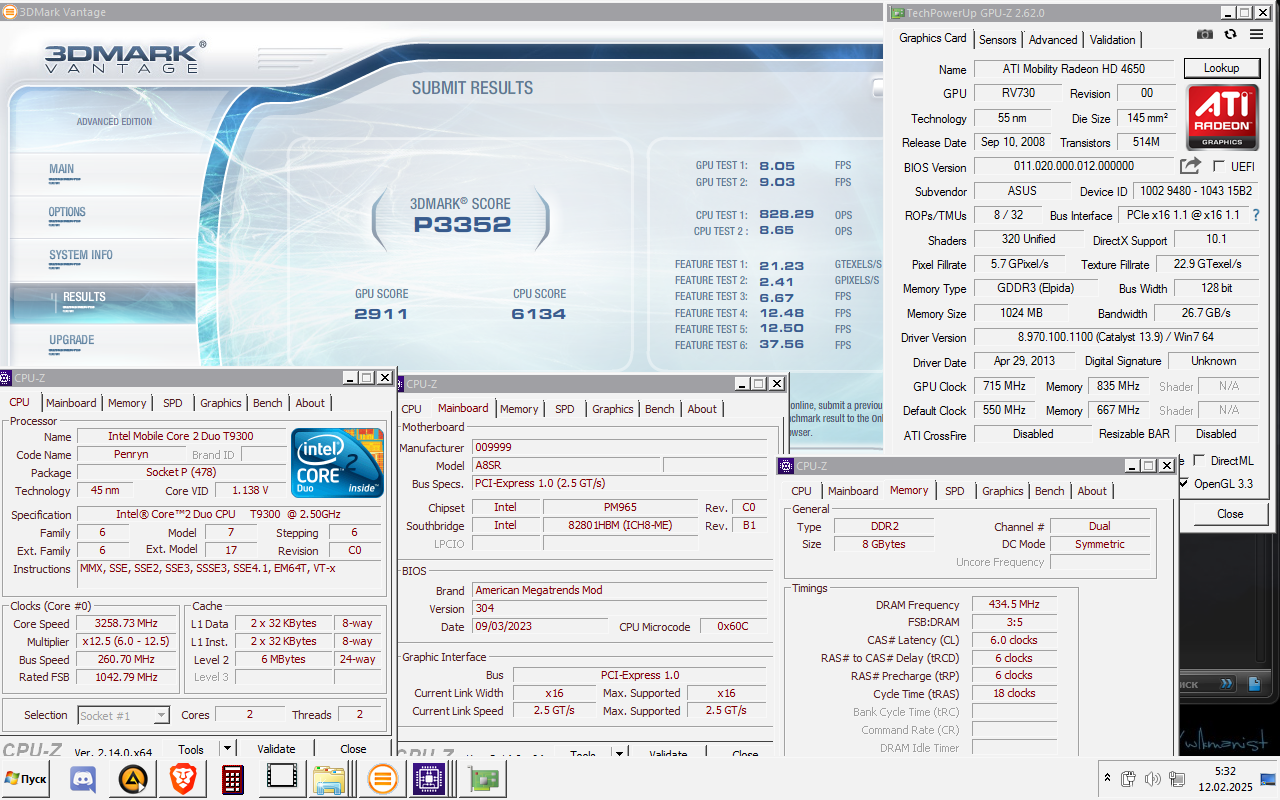Screen dimensions: 1280x800
Task: Switch to GPU-Z via green card taskbar icon
Action: pyautogui.click(x=485, y=779)
